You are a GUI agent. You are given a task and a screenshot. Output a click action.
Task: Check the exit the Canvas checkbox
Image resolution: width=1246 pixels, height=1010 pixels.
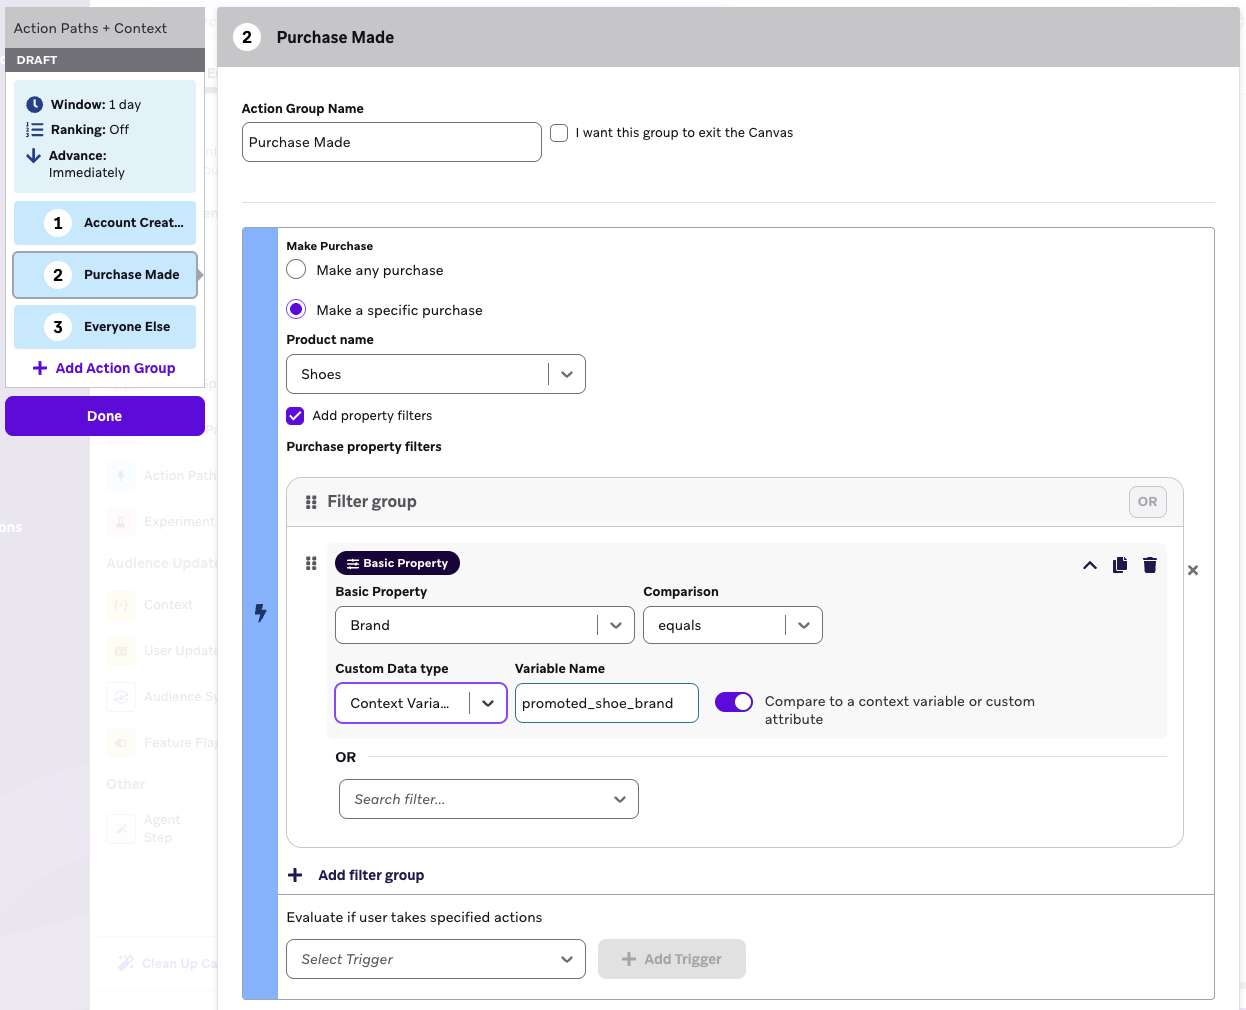pyautogui.click(x=559, y=133)
